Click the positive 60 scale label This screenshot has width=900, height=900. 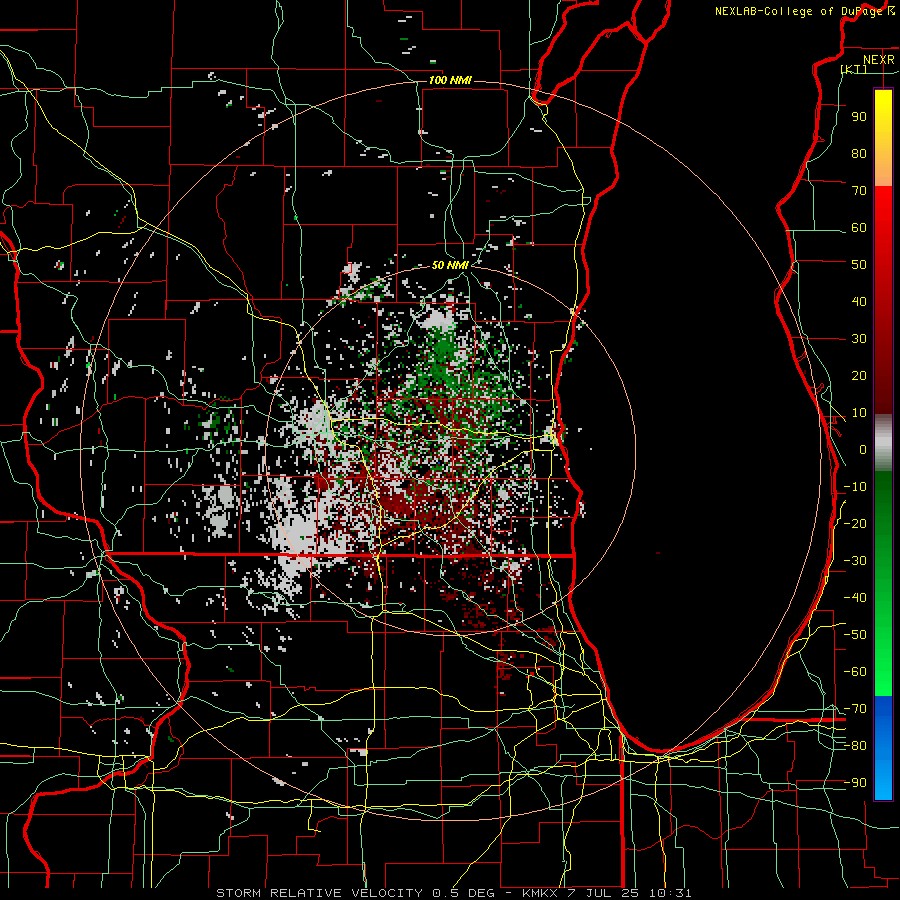859,227
